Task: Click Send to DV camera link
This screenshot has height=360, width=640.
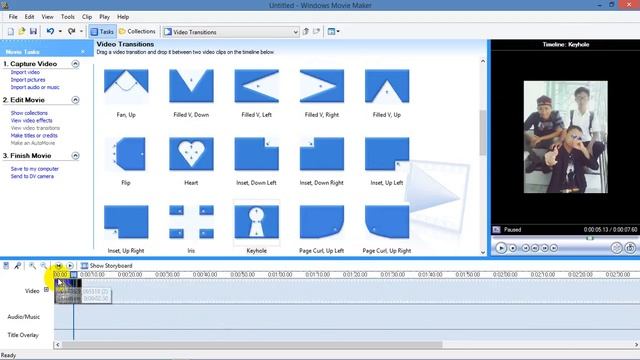Action: [32, 176]
